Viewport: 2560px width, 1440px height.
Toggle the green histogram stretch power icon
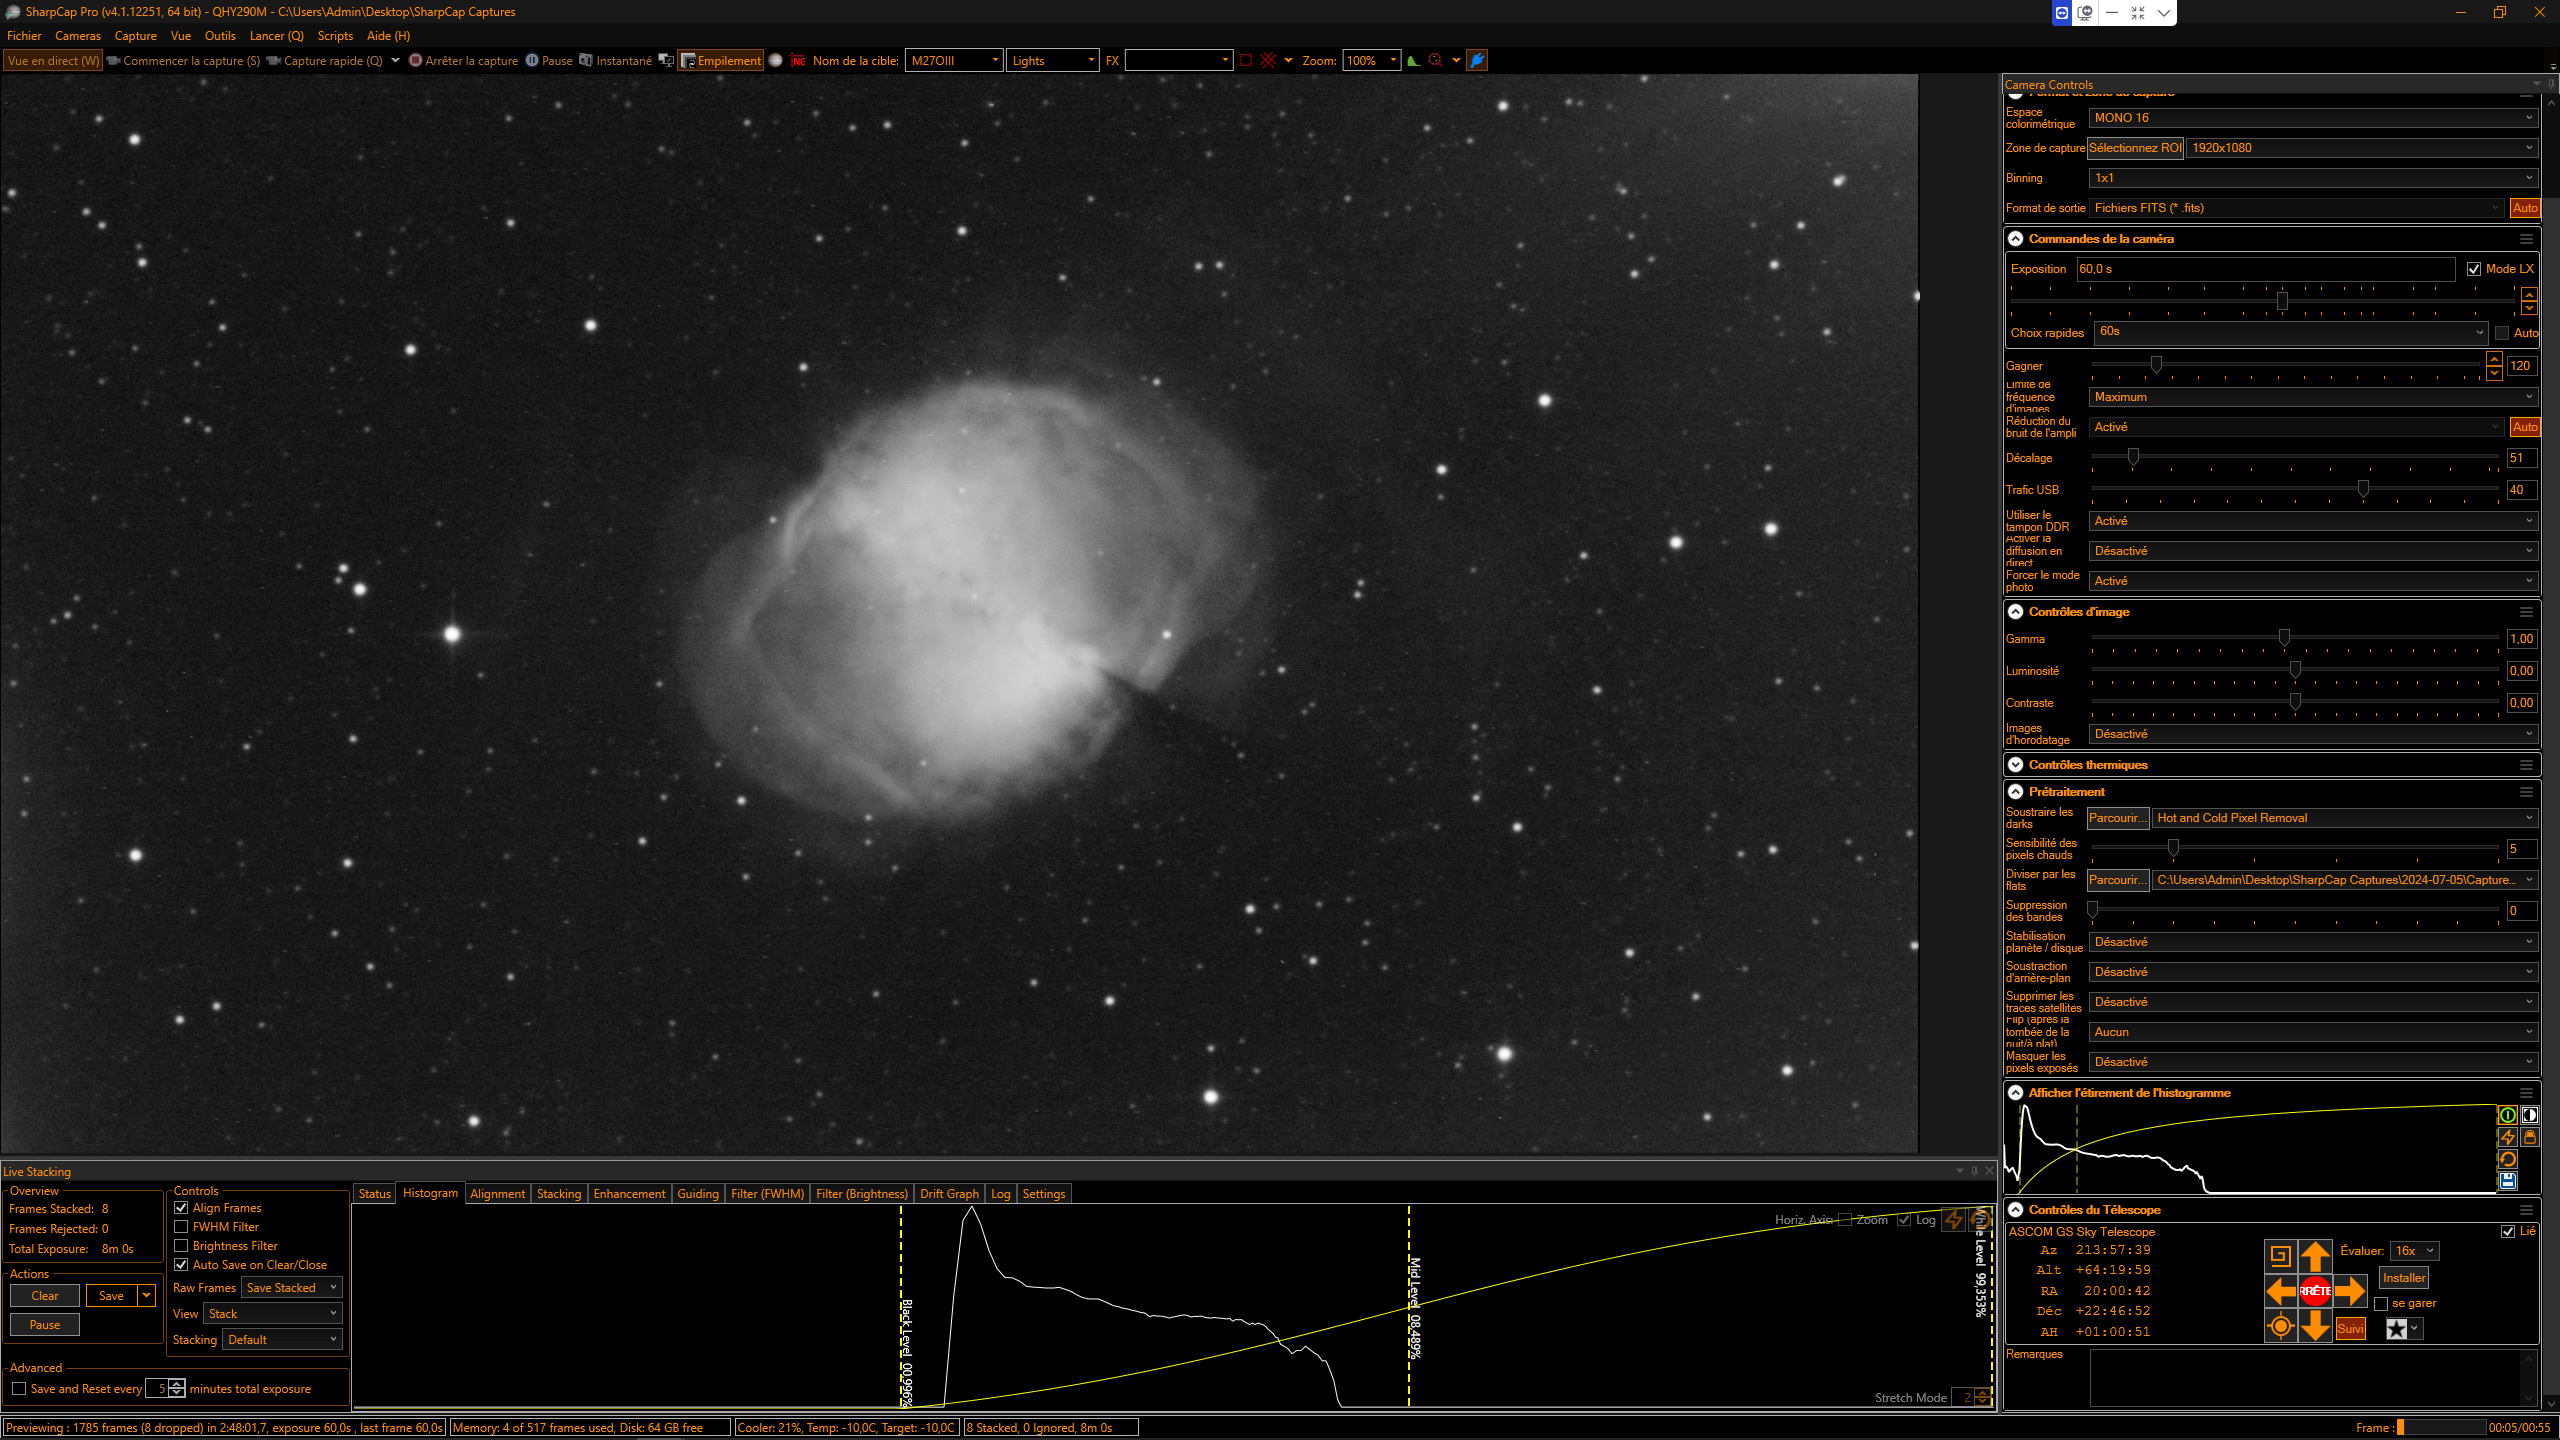click(x=2508, y=1116)
